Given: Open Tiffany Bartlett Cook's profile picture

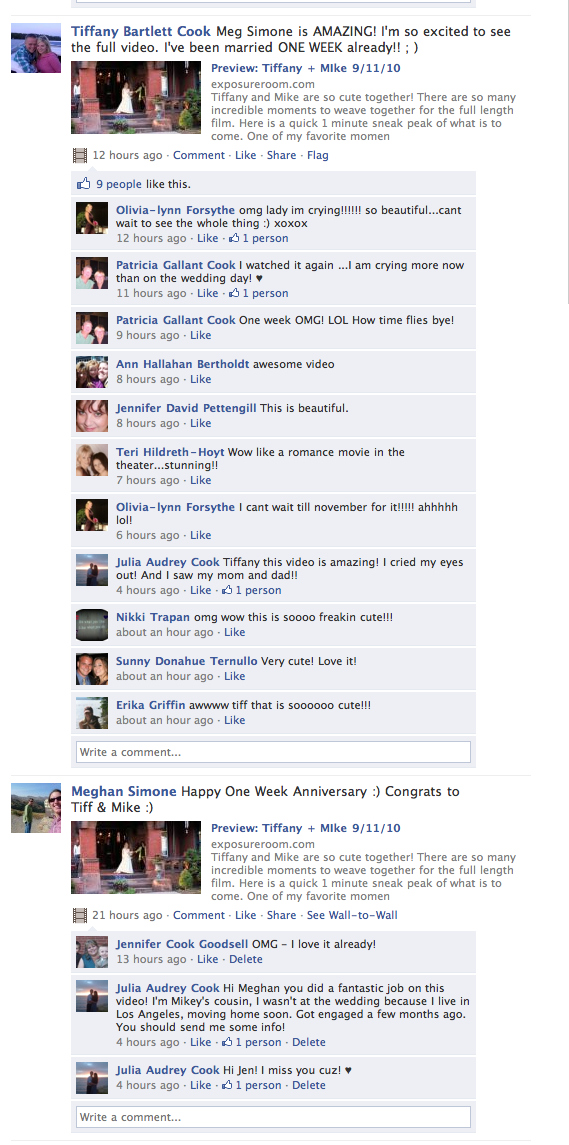Looking at the screenshot, I should point(36,48).
